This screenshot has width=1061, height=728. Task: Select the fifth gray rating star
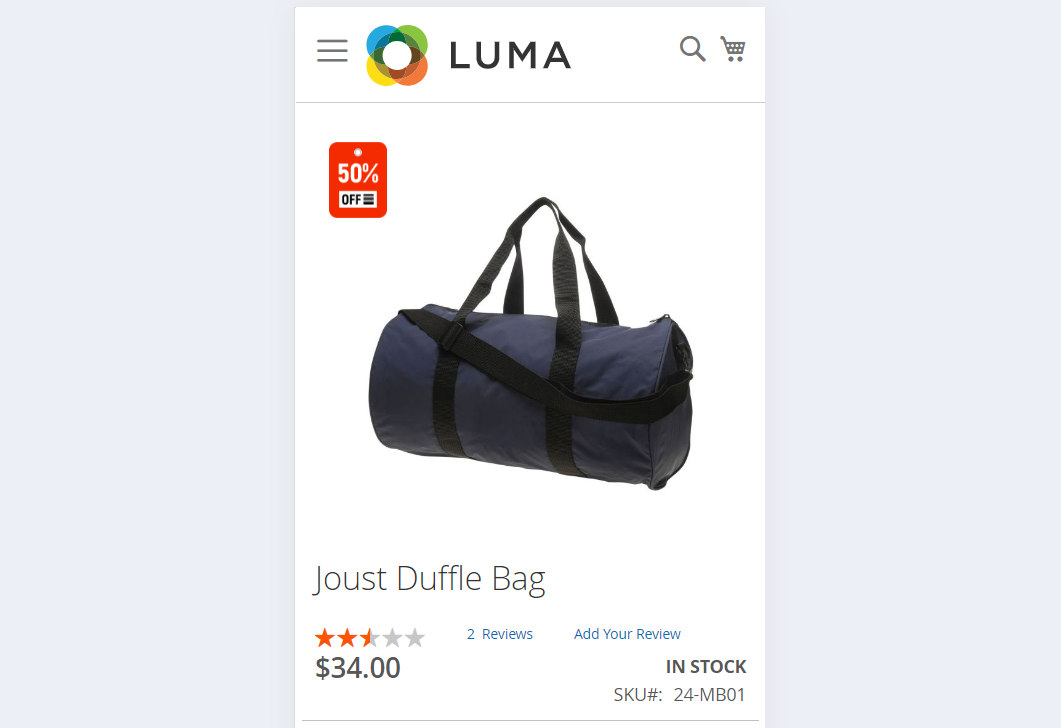coord(415,638)
